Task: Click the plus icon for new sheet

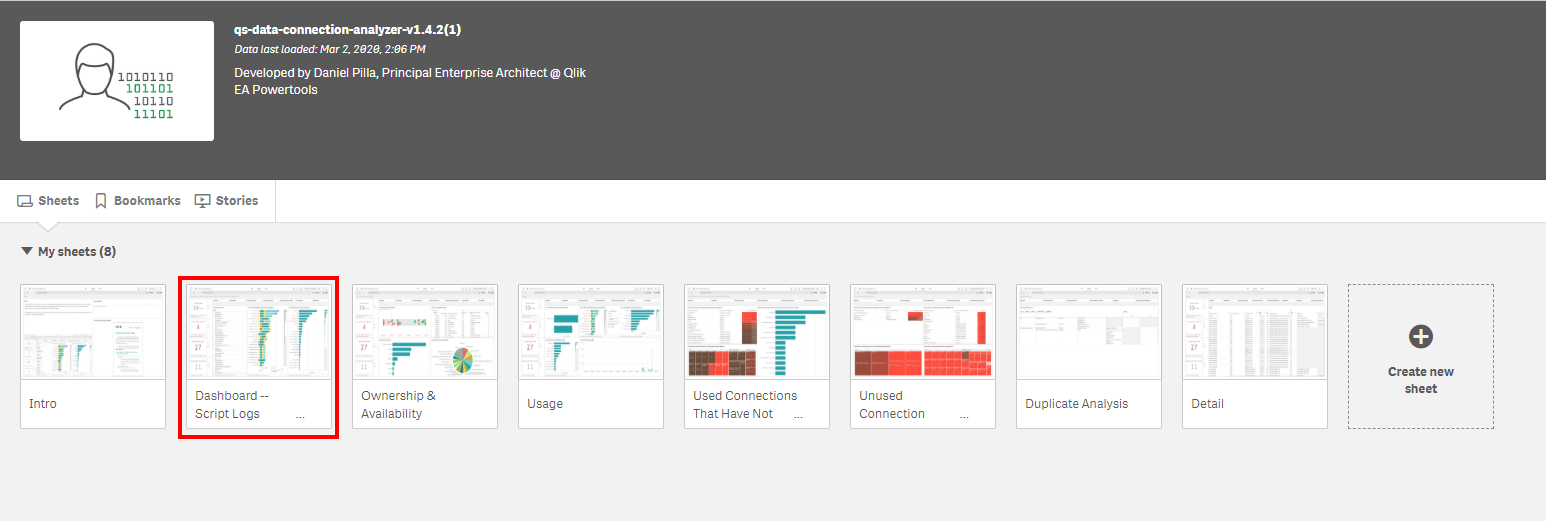Action: click(x=1420, y=337)
